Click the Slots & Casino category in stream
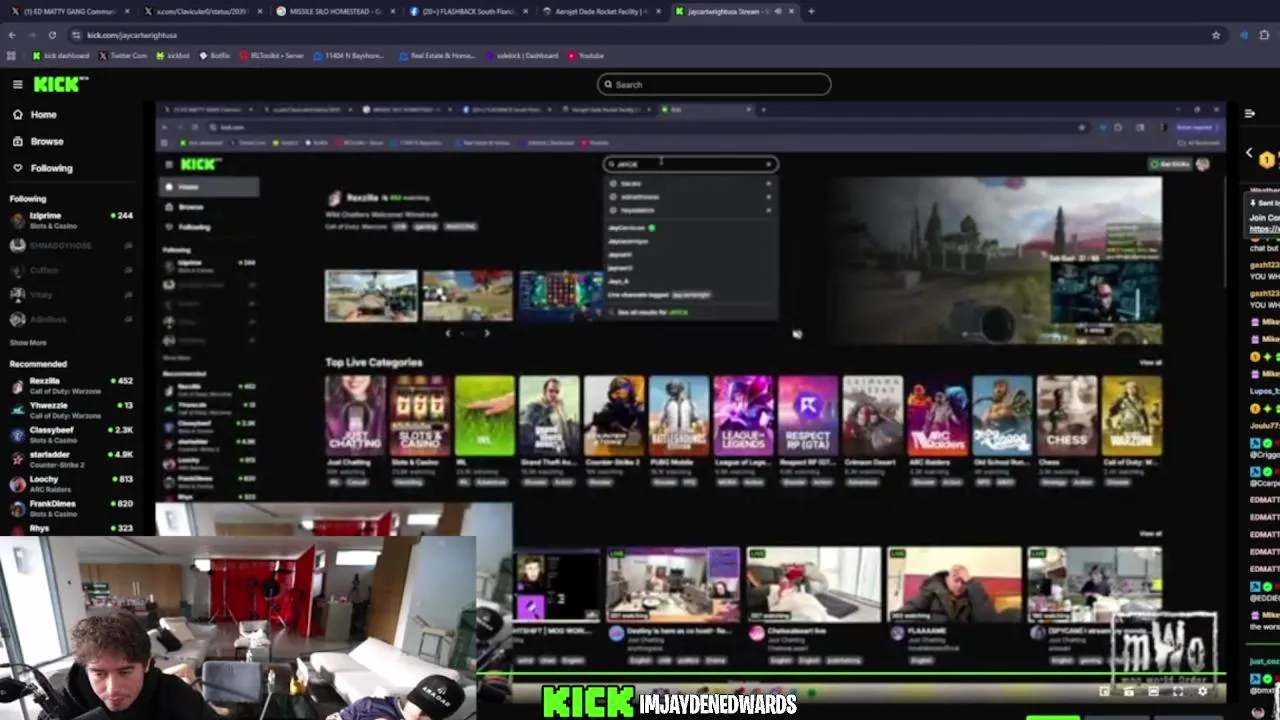The image size is (1280, 720). pyautogui.click(x=420, y=417)
